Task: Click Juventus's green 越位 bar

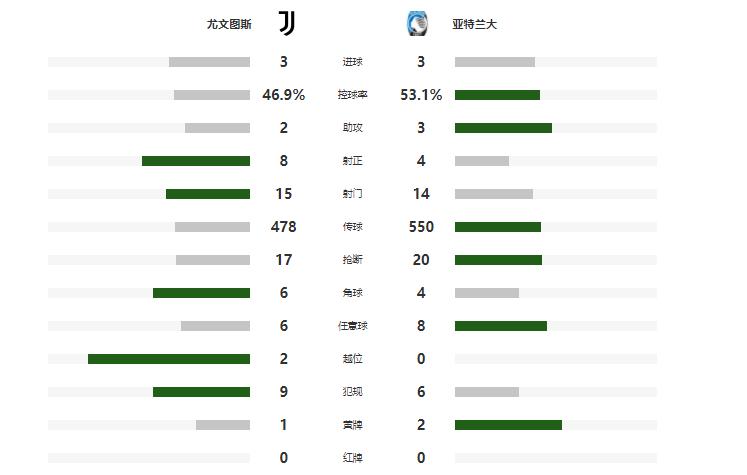Action: [x=169, y=359]
